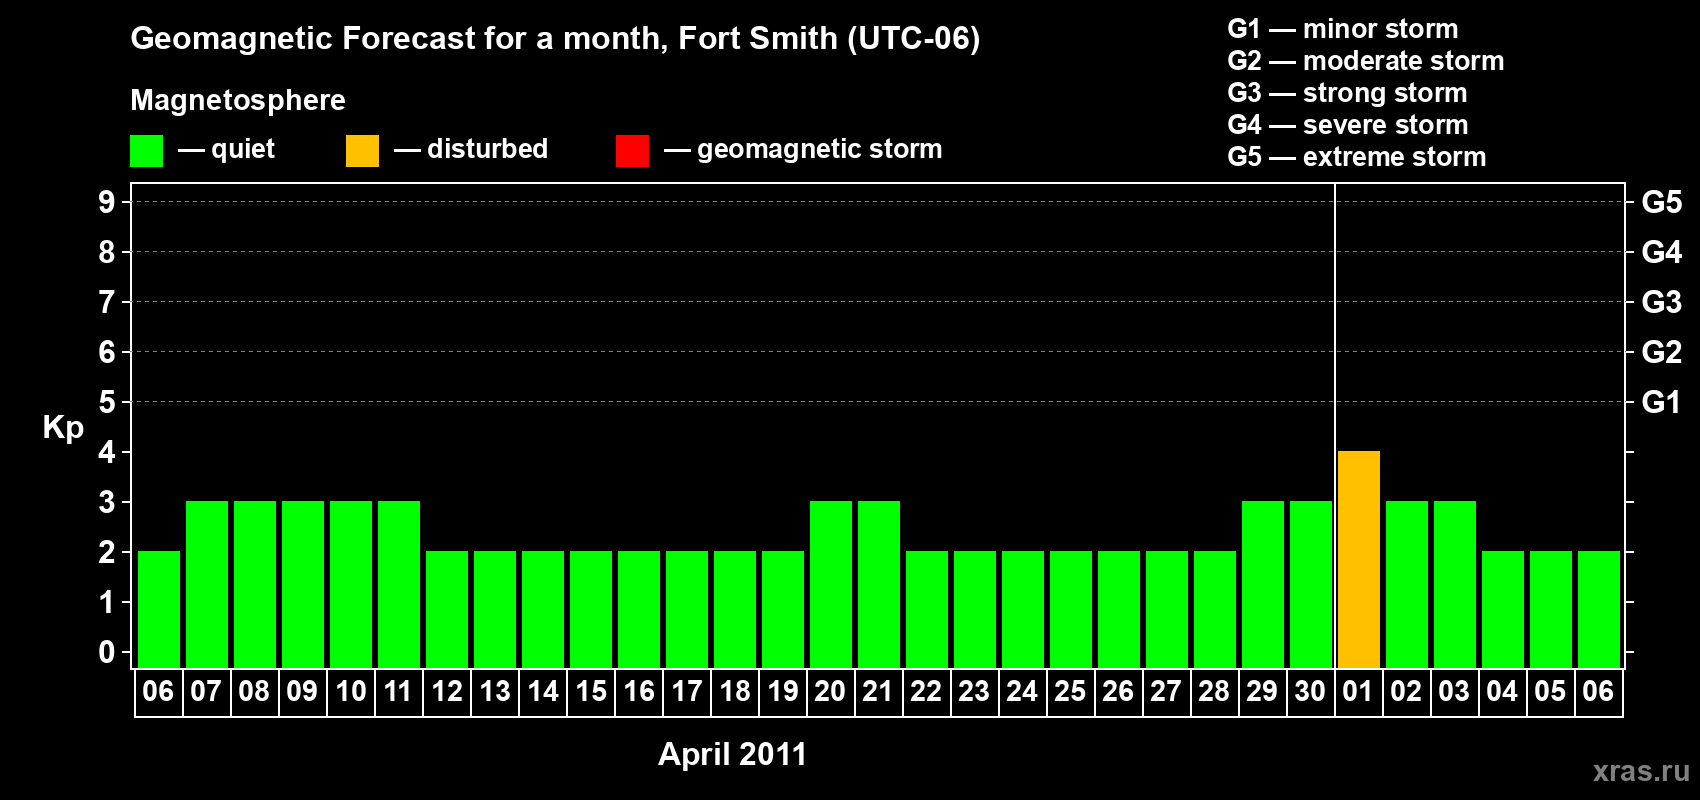Click the date cell 01
This screenshot has height=800, width=1700.
coord(1358,692)
